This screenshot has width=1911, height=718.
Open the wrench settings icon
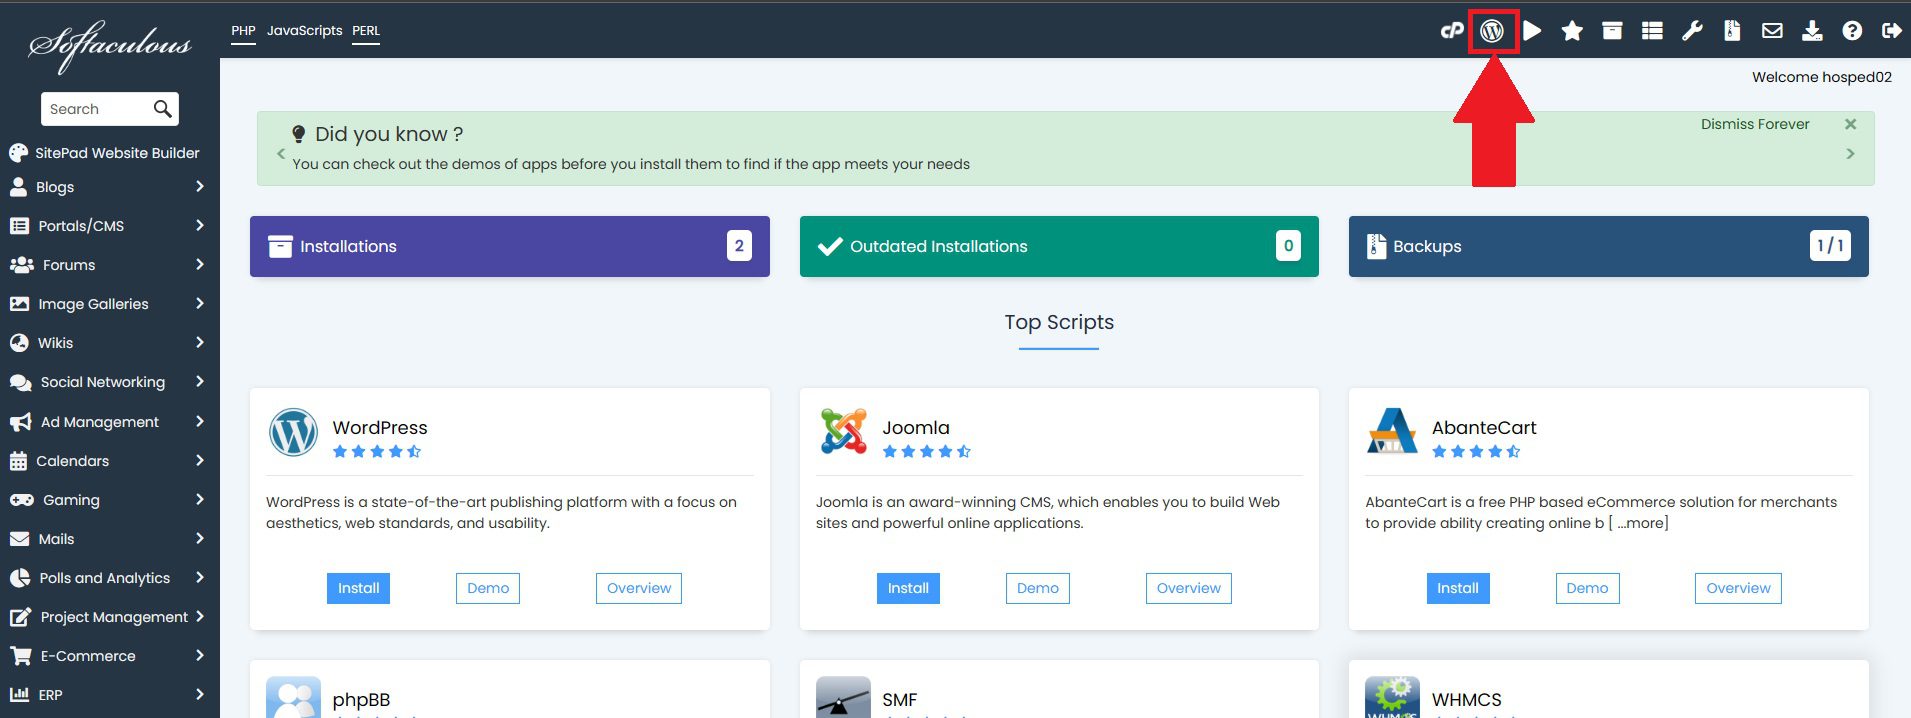pyautogui.click(x=1692, y=31)
